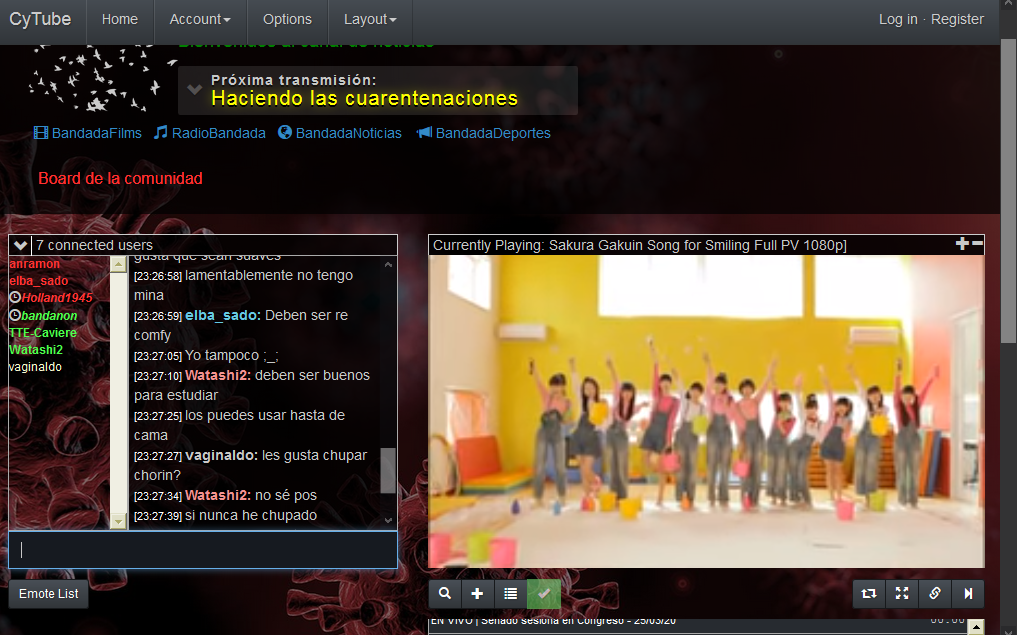Select user elba_sado in the user list
The height and width of the screenshot is (635, 1017).
38,281
